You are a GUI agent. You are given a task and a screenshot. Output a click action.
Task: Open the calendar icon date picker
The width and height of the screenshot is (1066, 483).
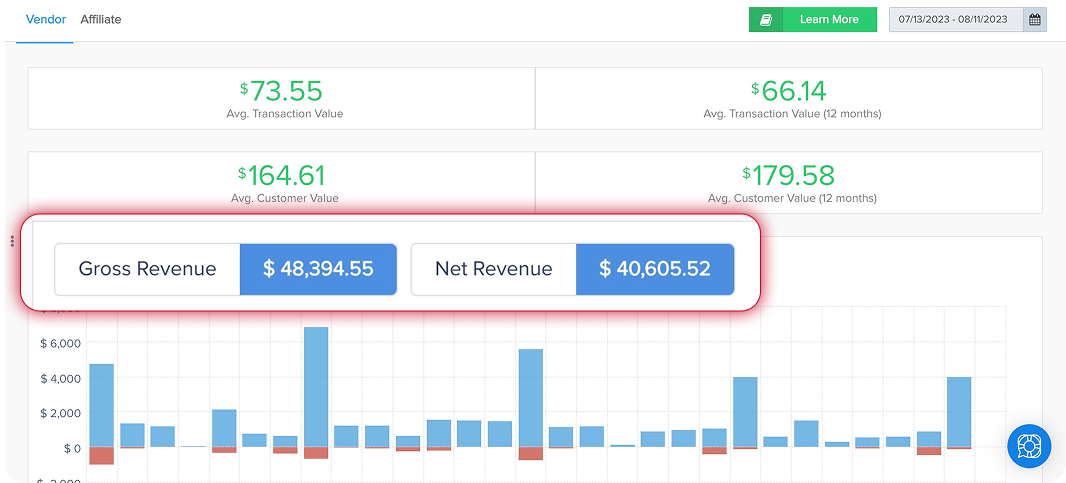click(x=1035, y=19)
